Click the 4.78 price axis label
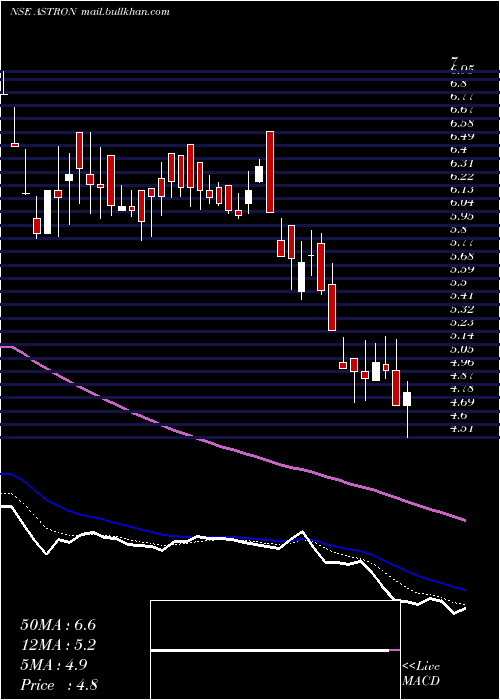This screenshot has height=700, width=500. (x=462, y=388)
